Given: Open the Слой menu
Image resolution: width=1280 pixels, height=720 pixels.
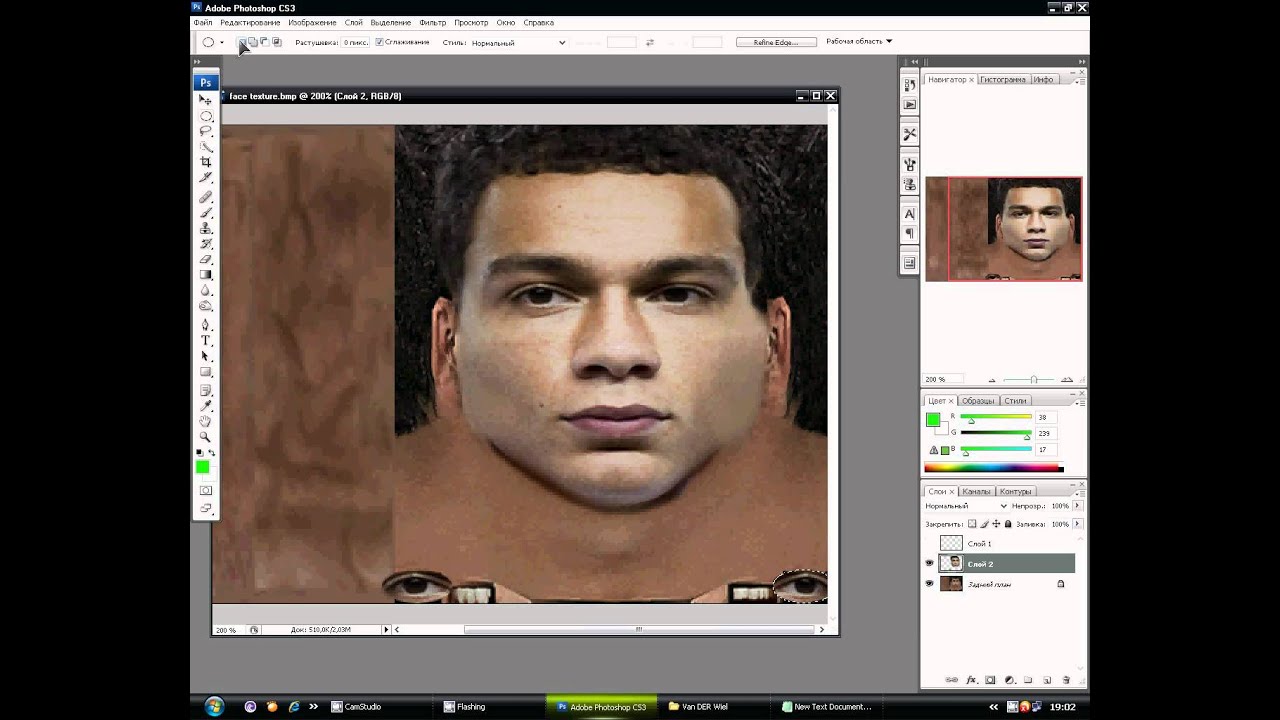Looking at the screenshot, I should click(x=353, y=22).
